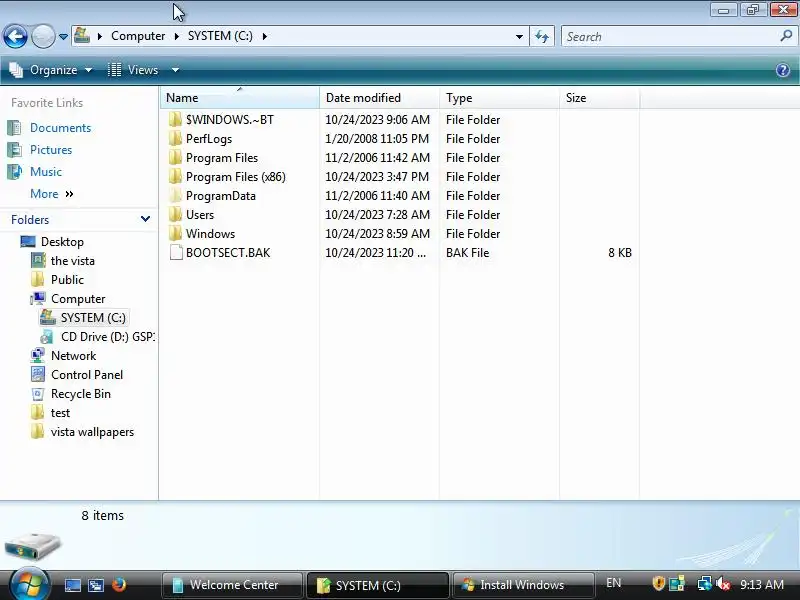800x600 pixels.
Task: Collapse the Folders pane chevron
Action: pyautogui.click(x=145, y=219)
